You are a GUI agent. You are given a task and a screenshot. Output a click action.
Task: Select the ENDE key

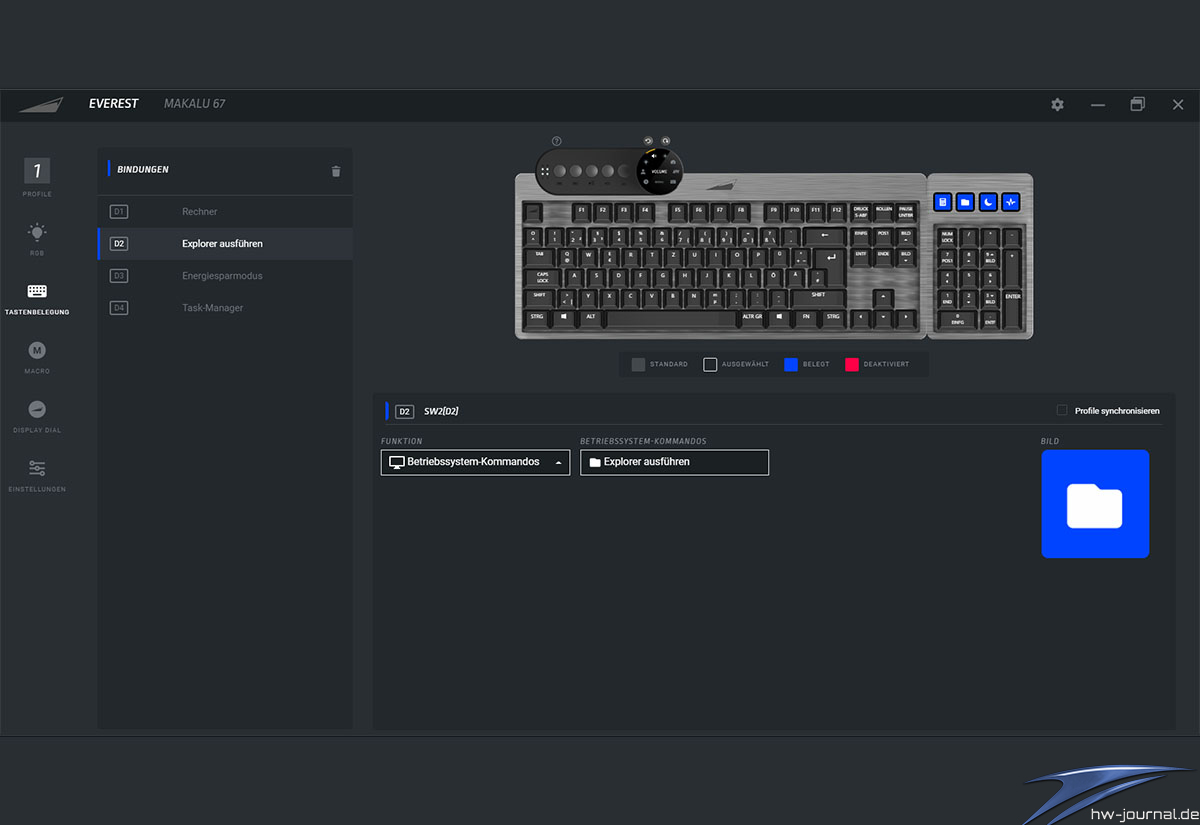883,256
